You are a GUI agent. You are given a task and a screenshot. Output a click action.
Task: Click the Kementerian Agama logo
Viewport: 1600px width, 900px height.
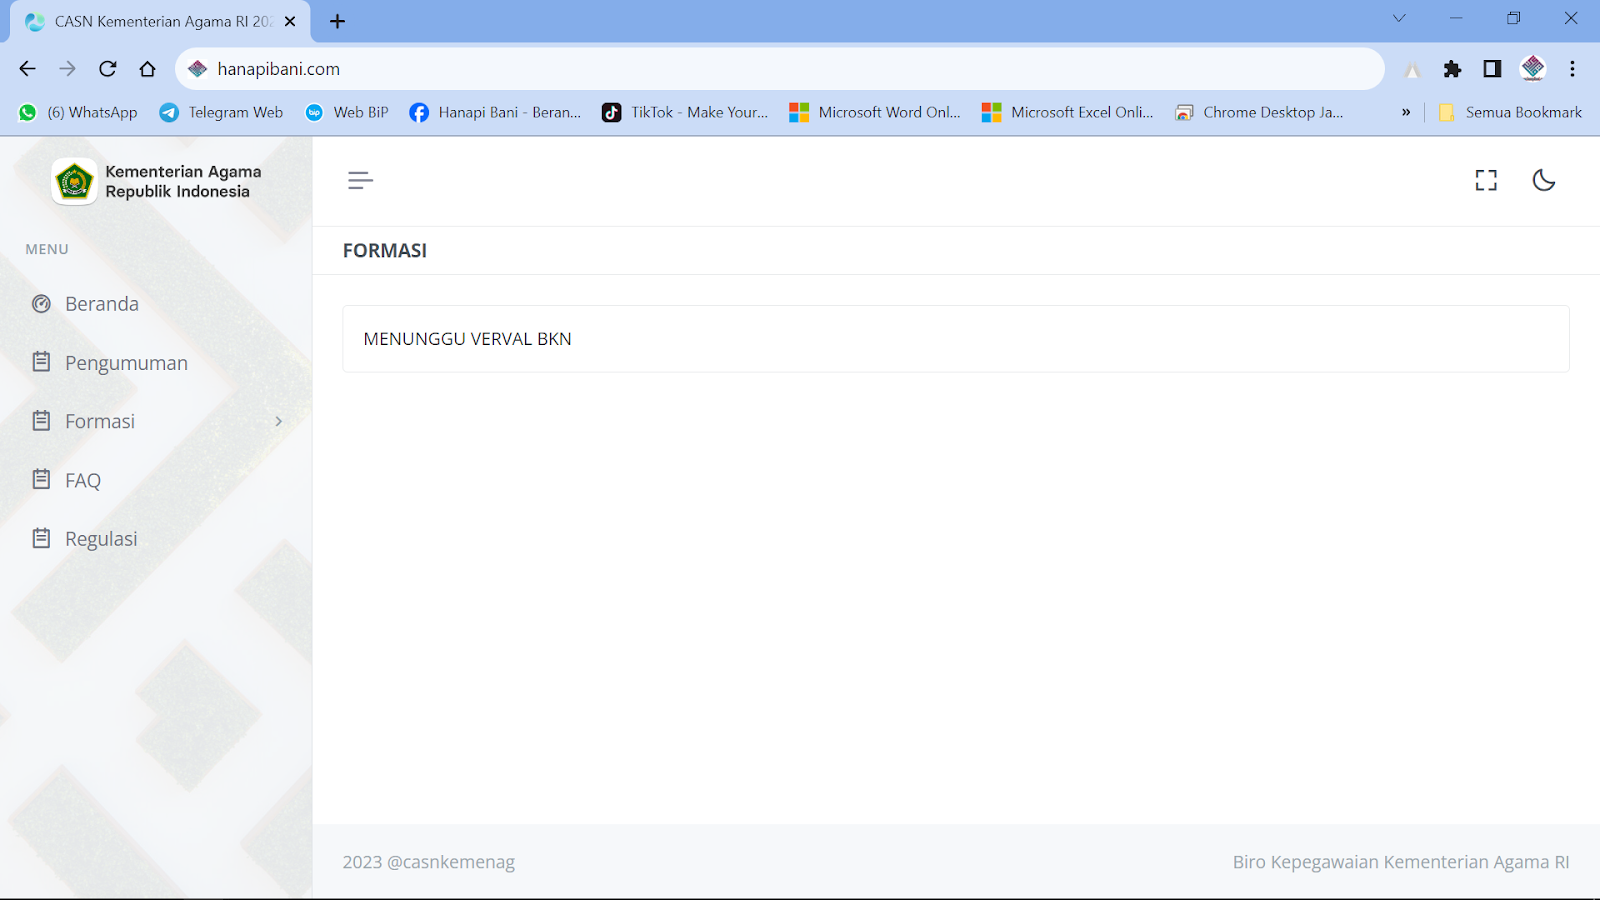coord(74,182)
